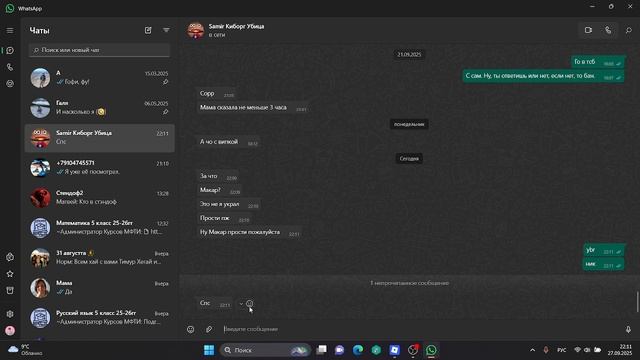
Task: Click the Сегодня date label
Action: [x=409, y=158]
